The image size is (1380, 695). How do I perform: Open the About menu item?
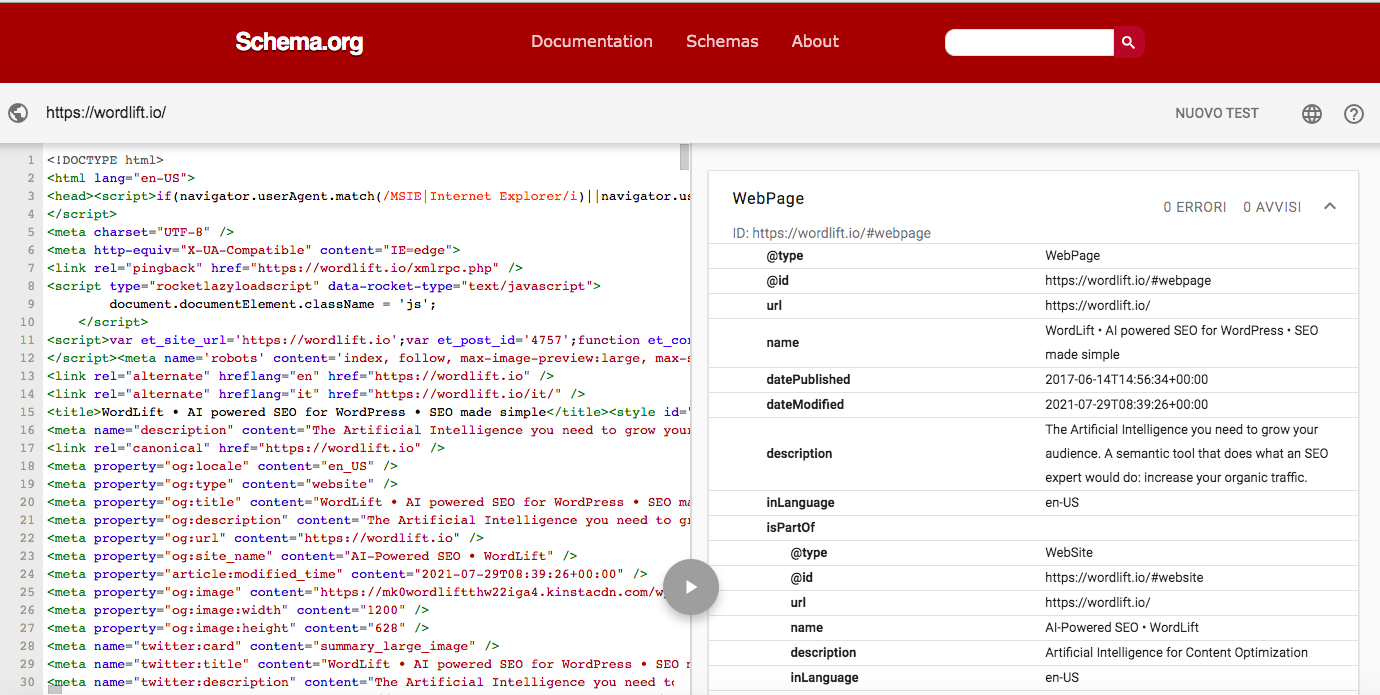(x=815, y=41)
